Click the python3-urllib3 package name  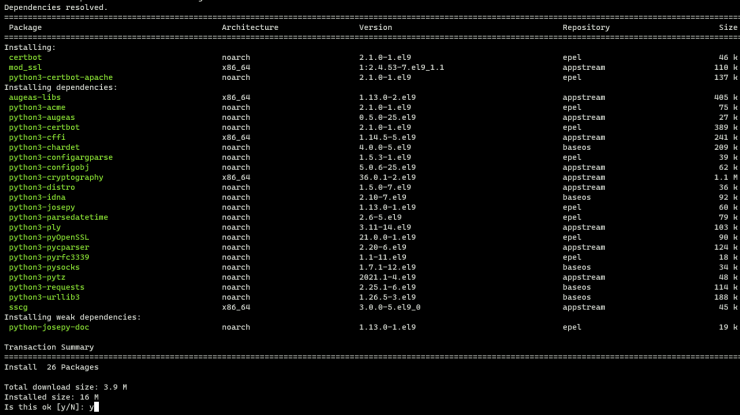[44, 297]
